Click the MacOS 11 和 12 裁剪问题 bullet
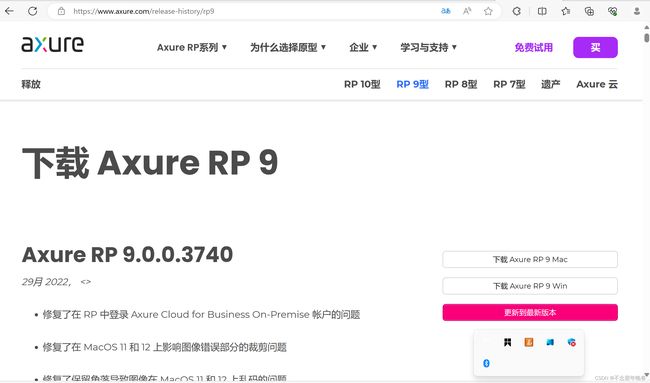The width and height of the screenshot is (650, 383). (165, 347)
